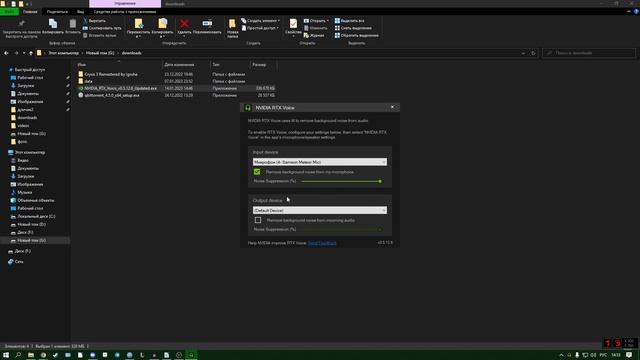Image resolution: width=640 pixels, height=360 pixels.
Task: Click the Back navigation arrow
Action: click(x=6, y=53)
